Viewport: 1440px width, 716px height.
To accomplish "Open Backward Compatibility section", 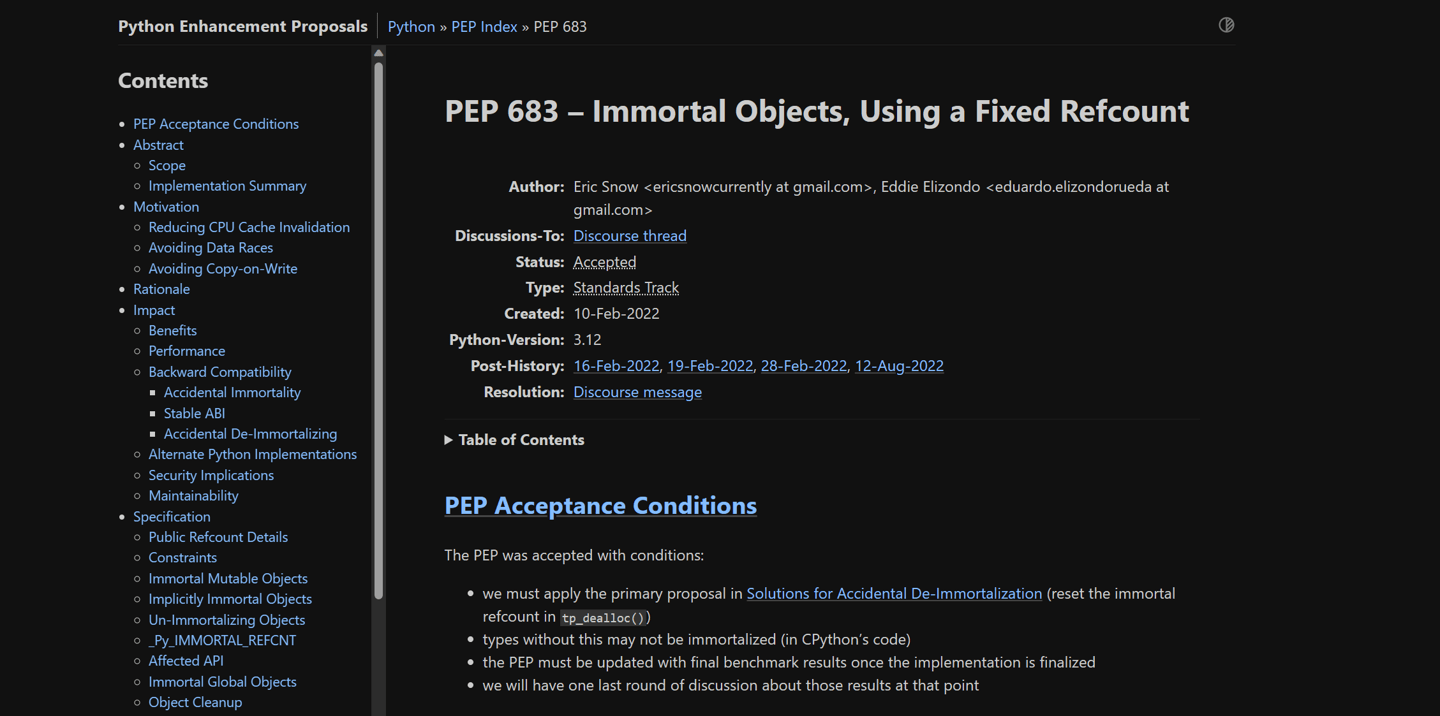I will (x=219, y=371).
